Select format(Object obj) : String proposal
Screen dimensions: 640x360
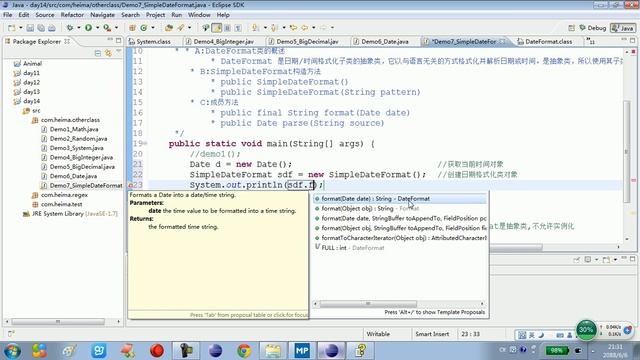click(x=400, y=209)
